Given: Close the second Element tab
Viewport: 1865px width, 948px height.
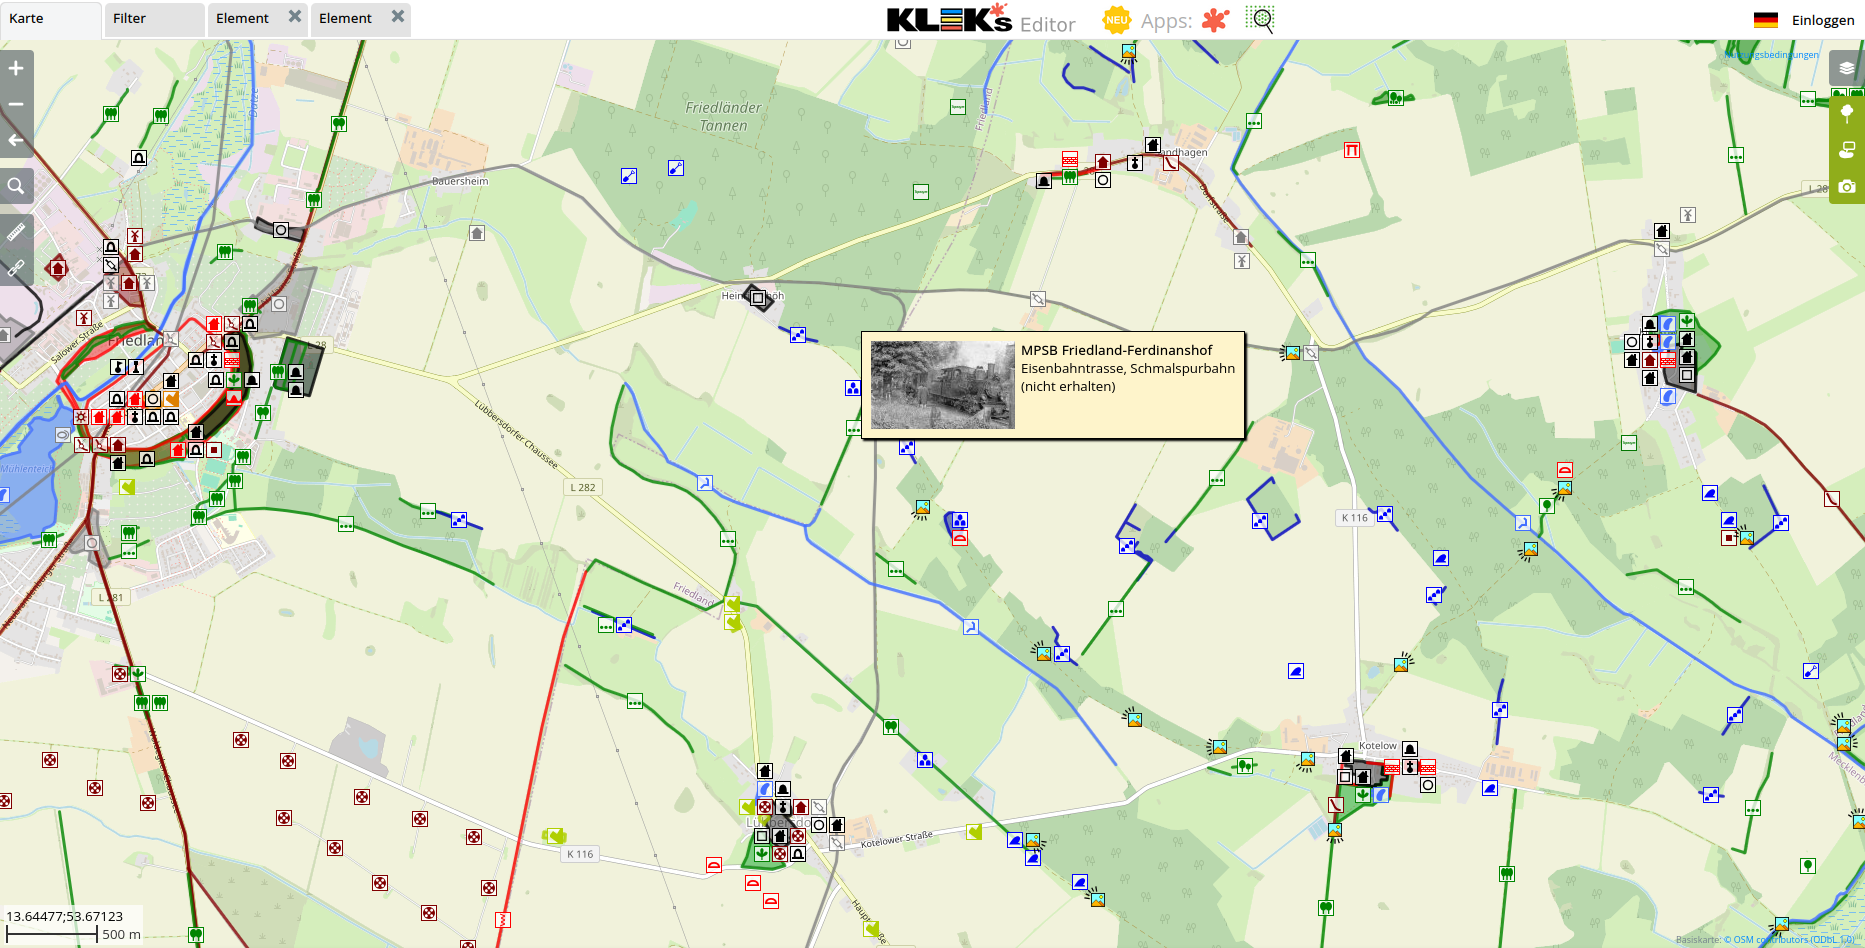Looking at the screenshot, I should (398, 17).
